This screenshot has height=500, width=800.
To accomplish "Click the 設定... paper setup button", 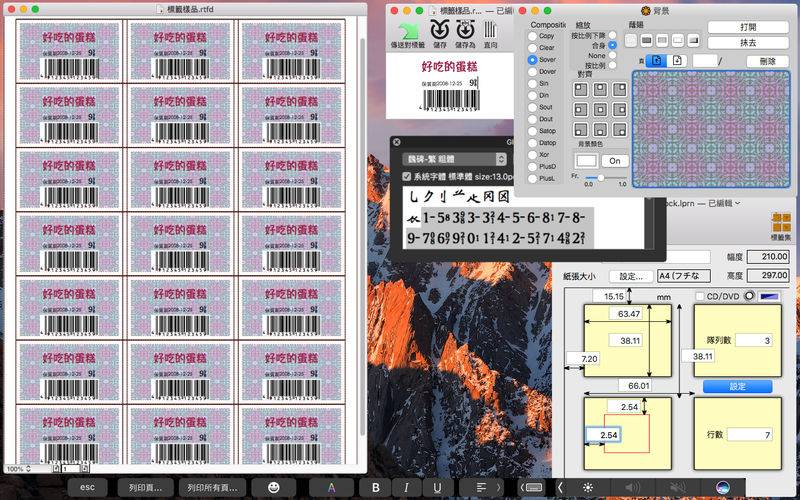I will tap(631, 276).
